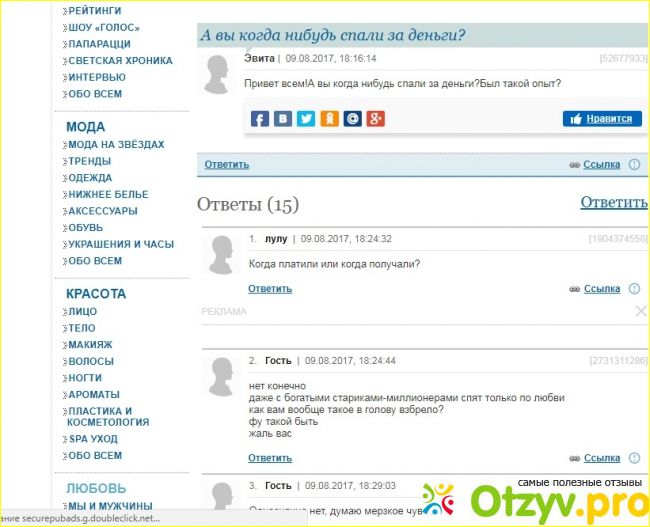
Task: Share the post on Google Plus
Action: [376, 119]
